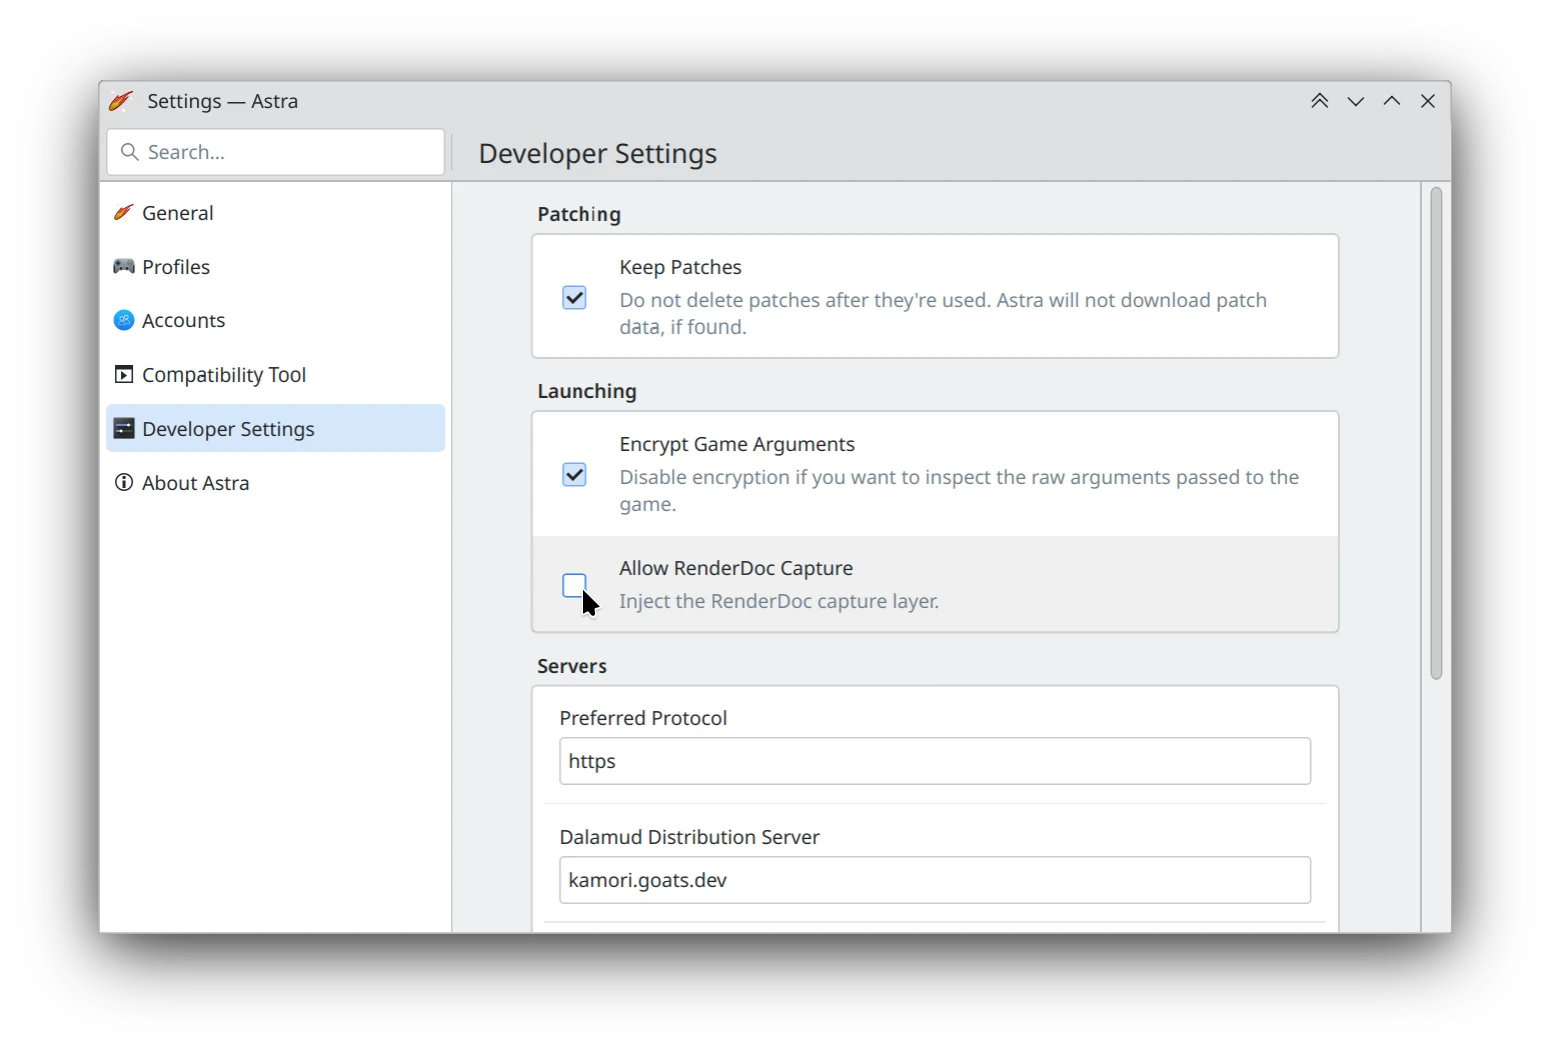Click 'Disable encryption' description text

coord(959,490)
